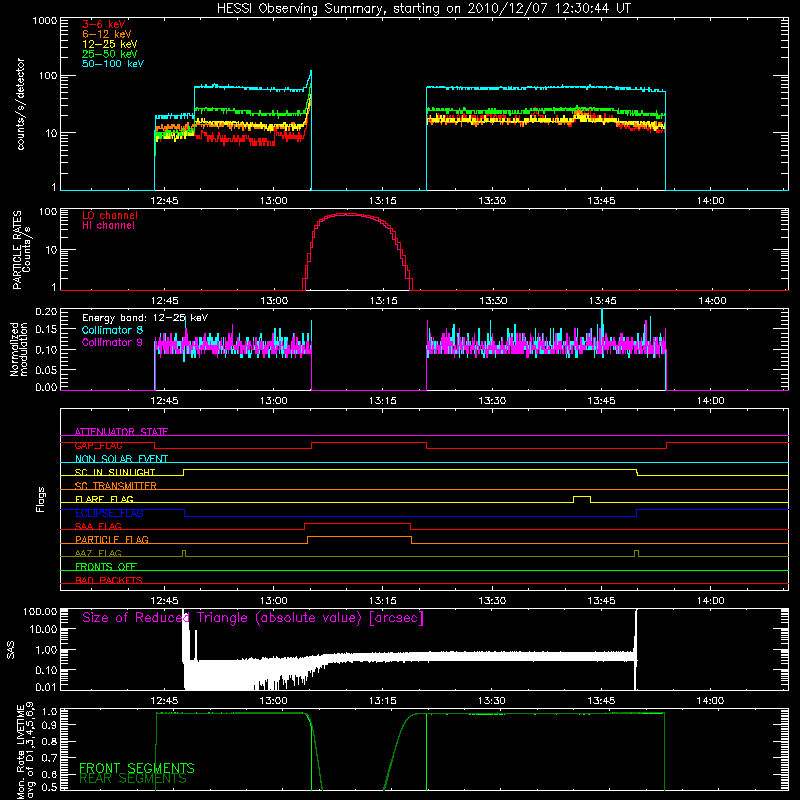
Task: Click the AAZ_FLAG label
Action: pyautogui.click(x=98, y=553)
